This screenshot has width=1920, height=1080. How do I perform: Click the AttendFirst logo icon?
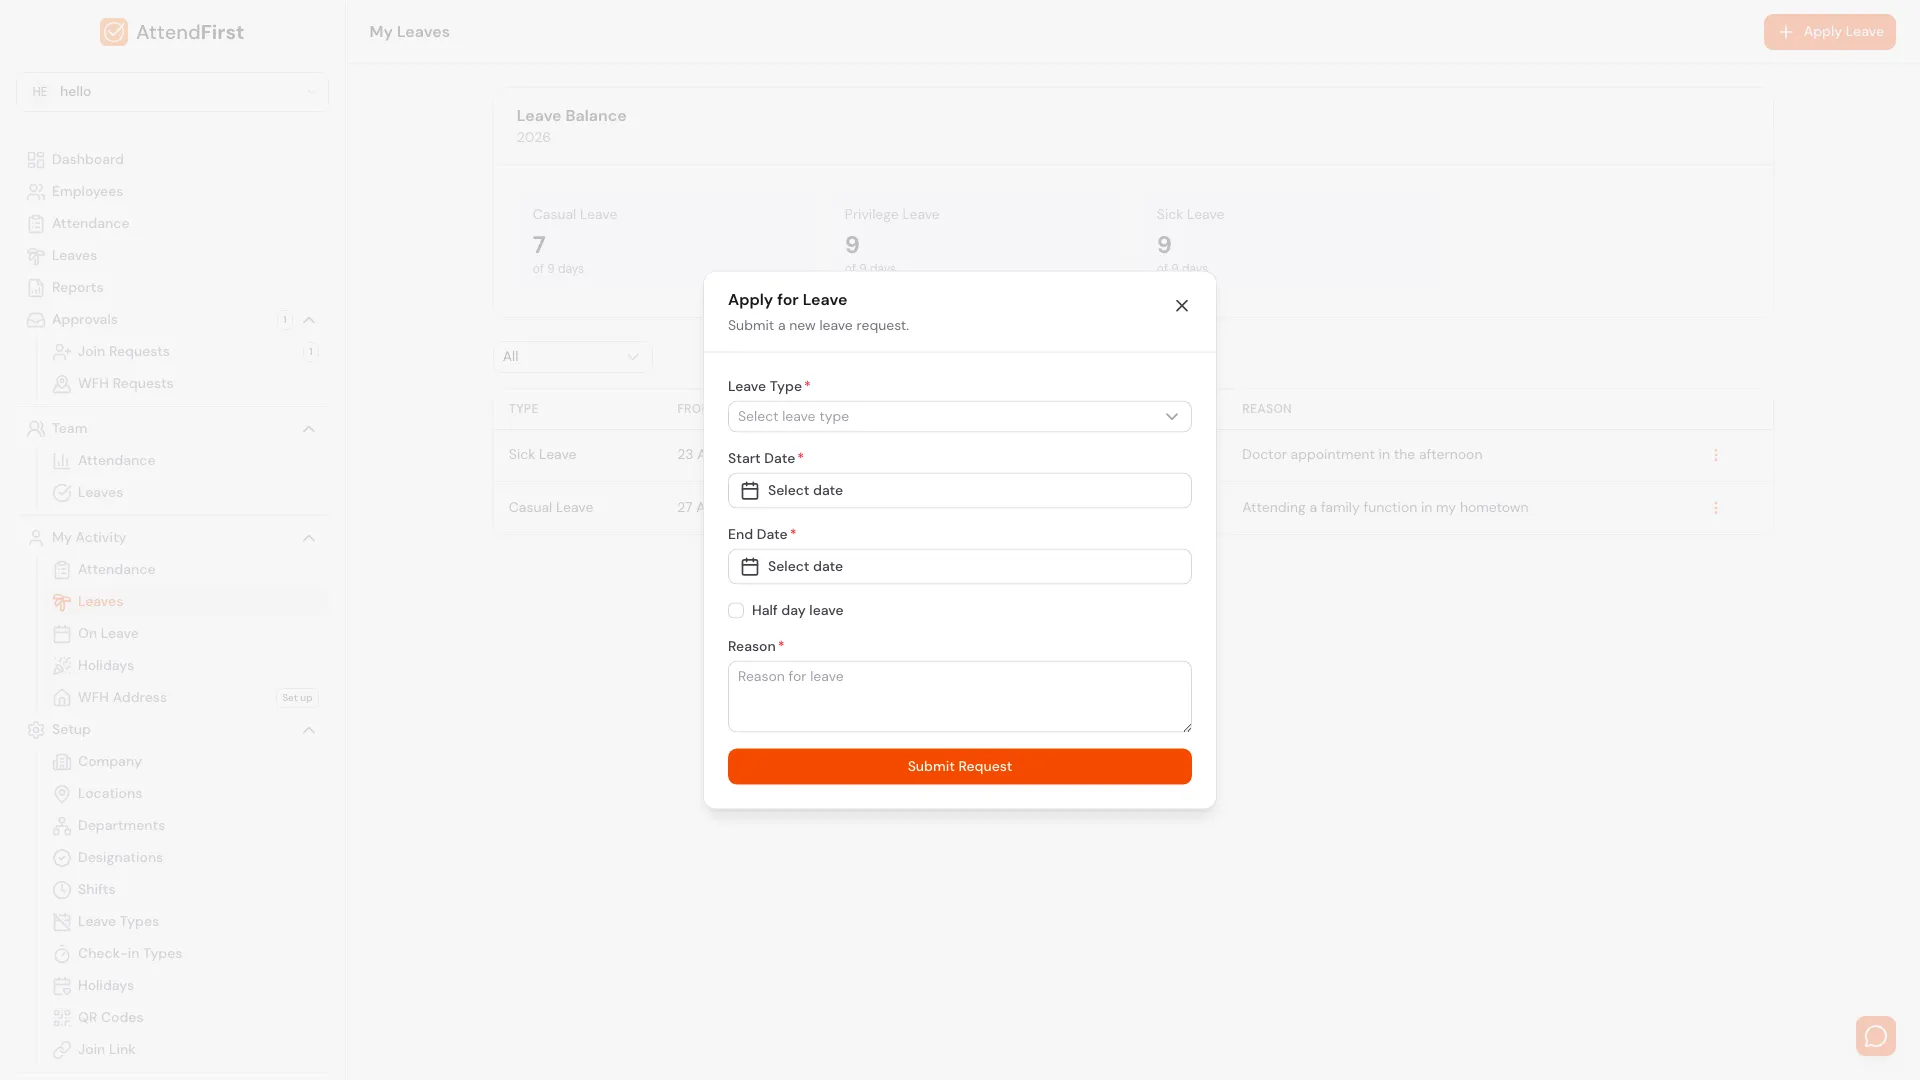pyautogui.click(x=114, y=32)
